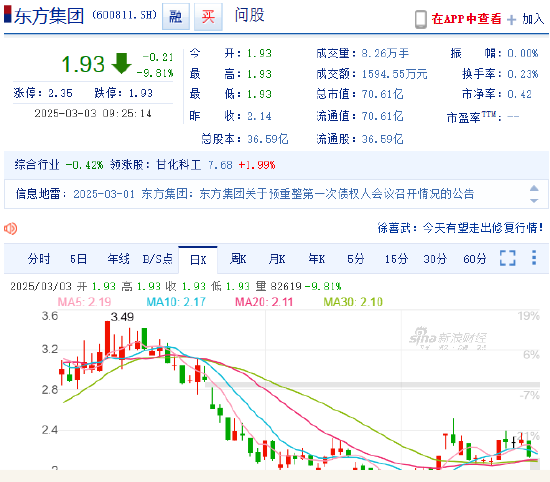The image size is (550, 482).
Task: Select the 月K chart tab
Action: [x=277, y=259]
